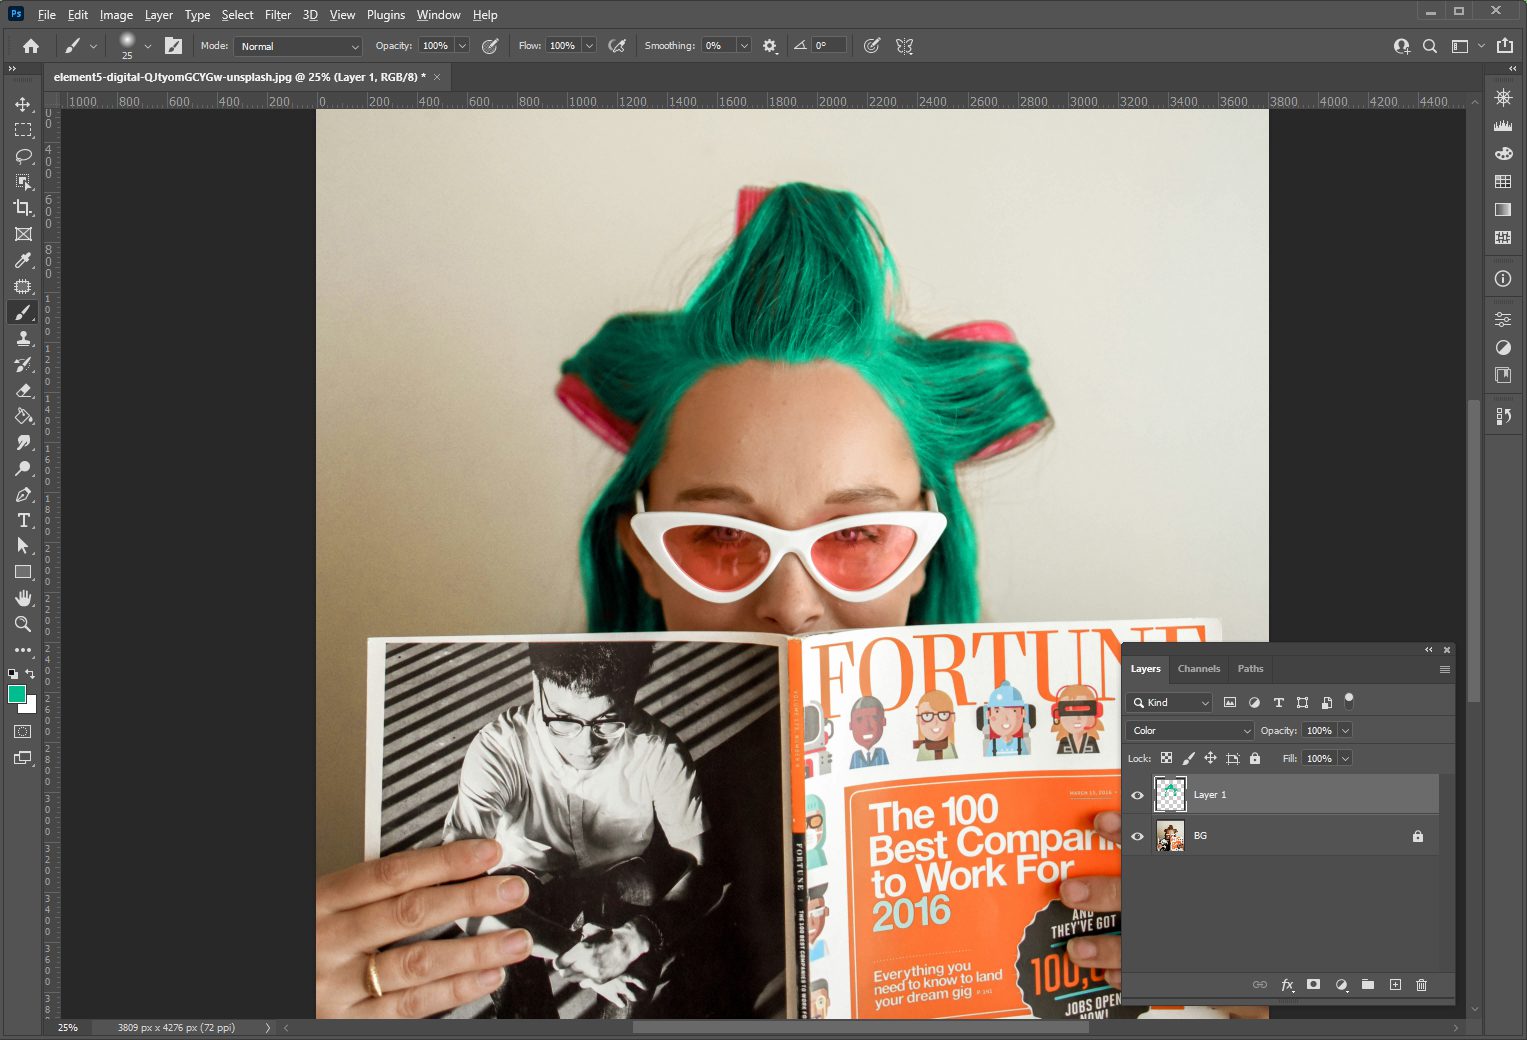Viewport: 1527px width, 1040px height.
Task: Toggle Quick Mask mode
Action: (23, 732)
